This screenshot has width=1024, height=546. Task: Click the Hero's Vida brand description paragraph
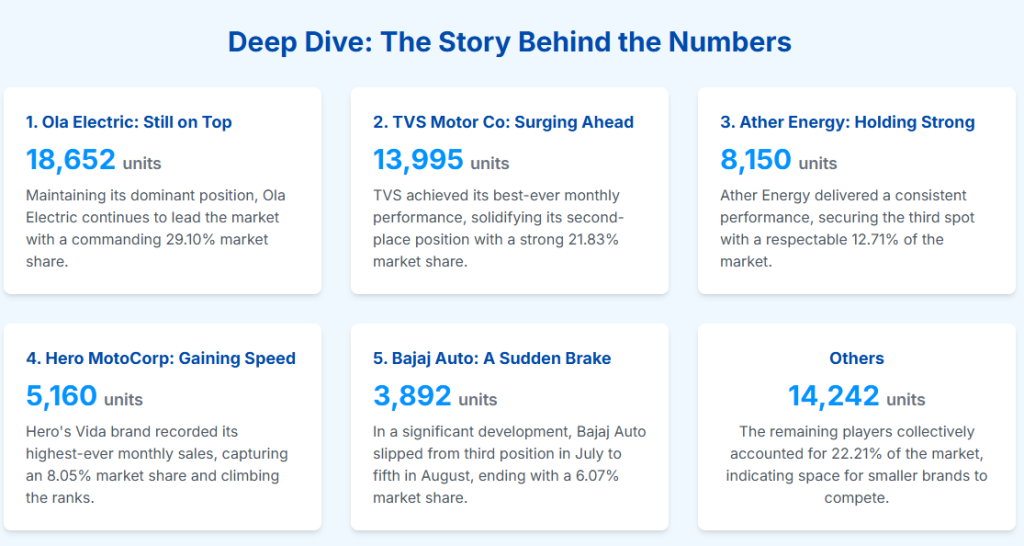[x=156, y=464]
